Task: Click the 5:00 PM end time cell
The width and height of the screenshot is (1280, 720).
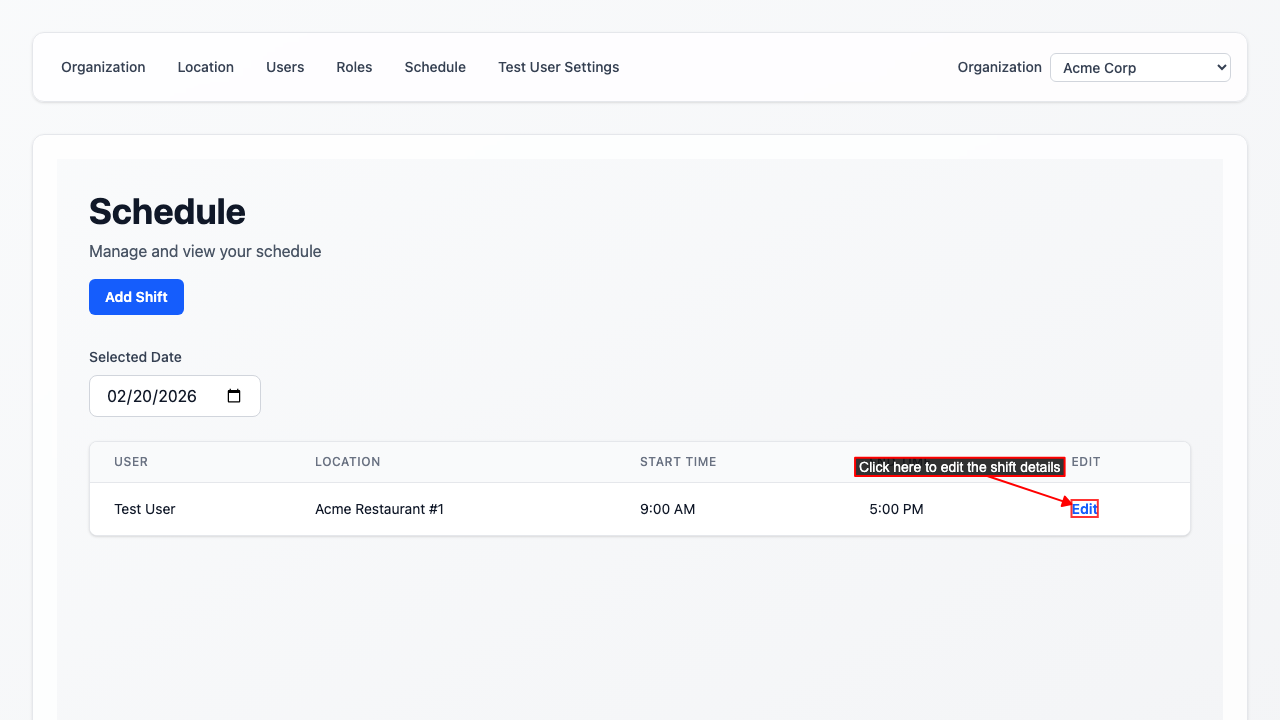Action: (x=895, y=509)
